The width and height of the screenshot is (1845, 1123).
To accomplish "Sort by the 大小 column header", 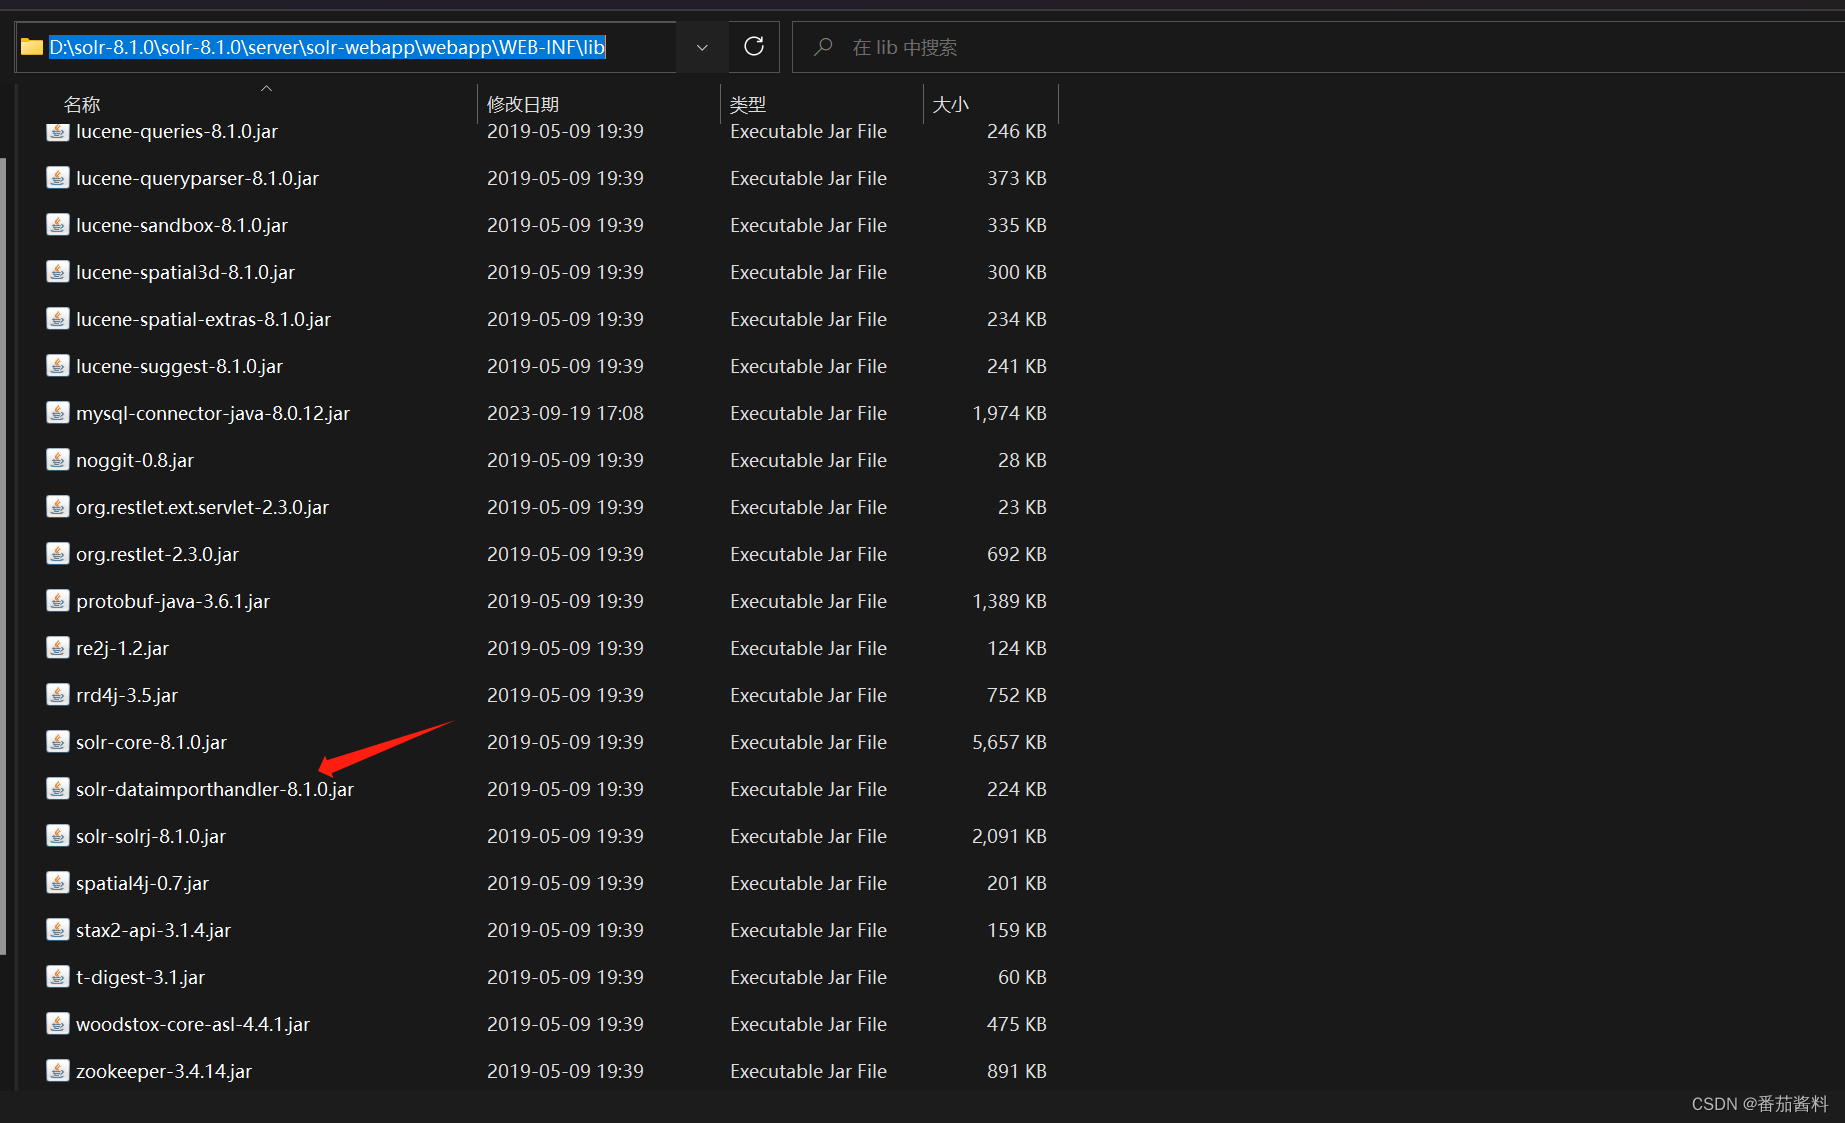I will [x=951, y=104].
